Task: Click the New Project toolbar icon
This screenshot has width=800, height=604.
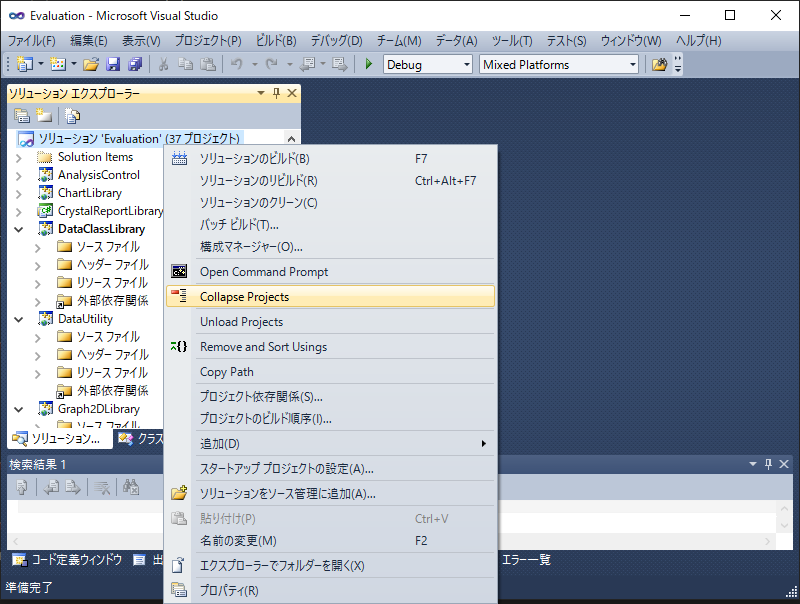Action: [24, 64]
